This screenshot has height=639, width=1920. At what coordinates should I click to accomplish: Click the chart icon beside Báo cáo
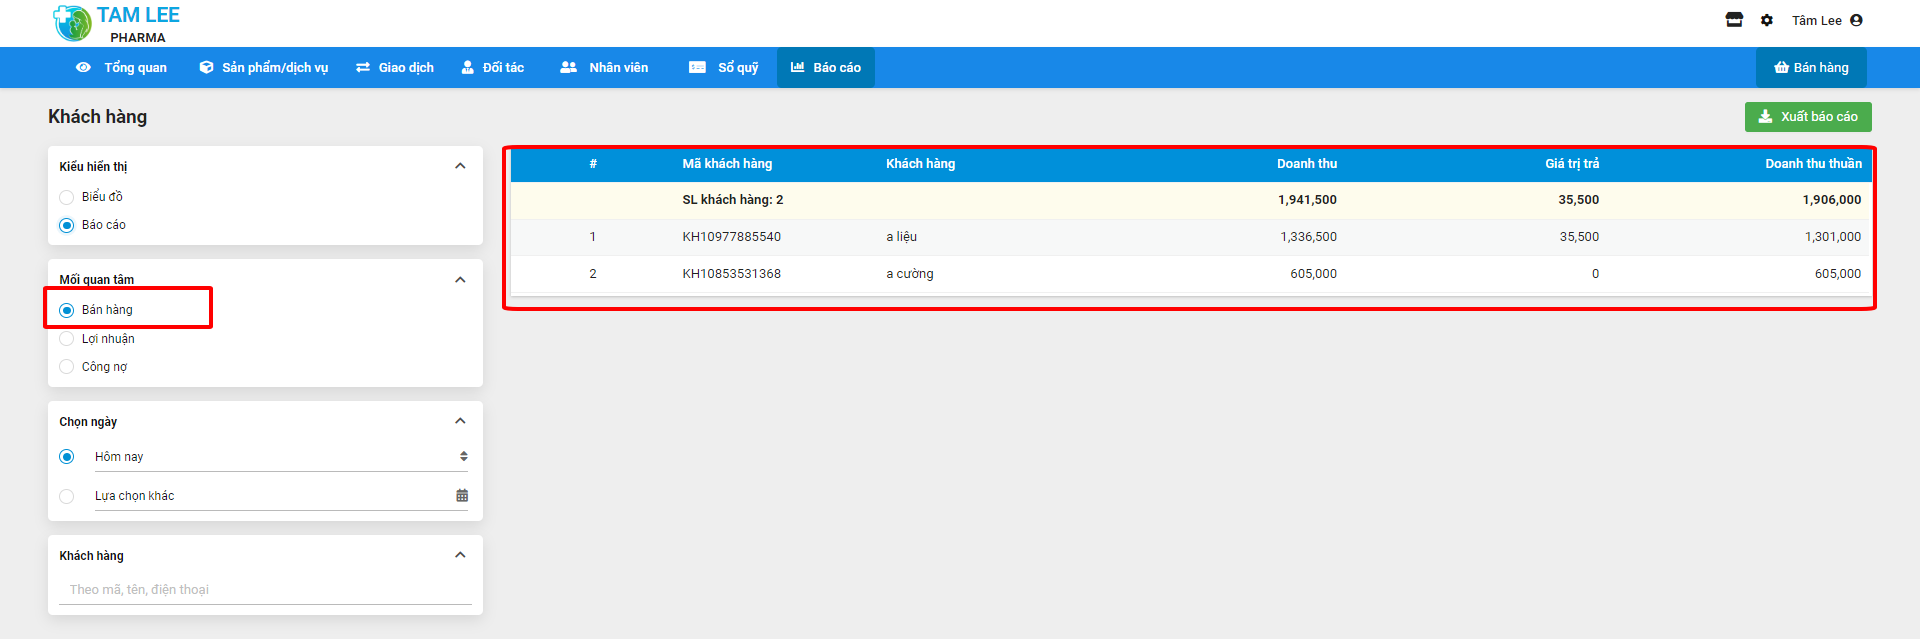point(798,67)
